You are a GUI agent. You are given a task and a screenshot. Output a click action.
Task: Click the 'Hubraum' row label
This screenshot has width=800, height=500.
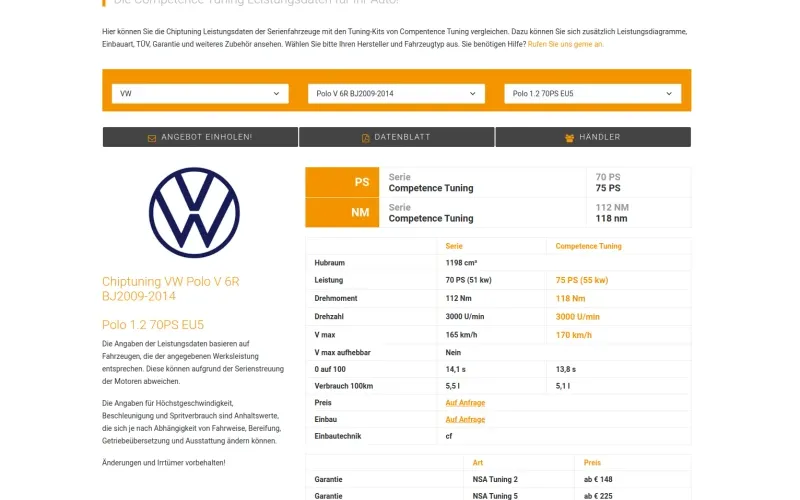[x=329, y=263]
